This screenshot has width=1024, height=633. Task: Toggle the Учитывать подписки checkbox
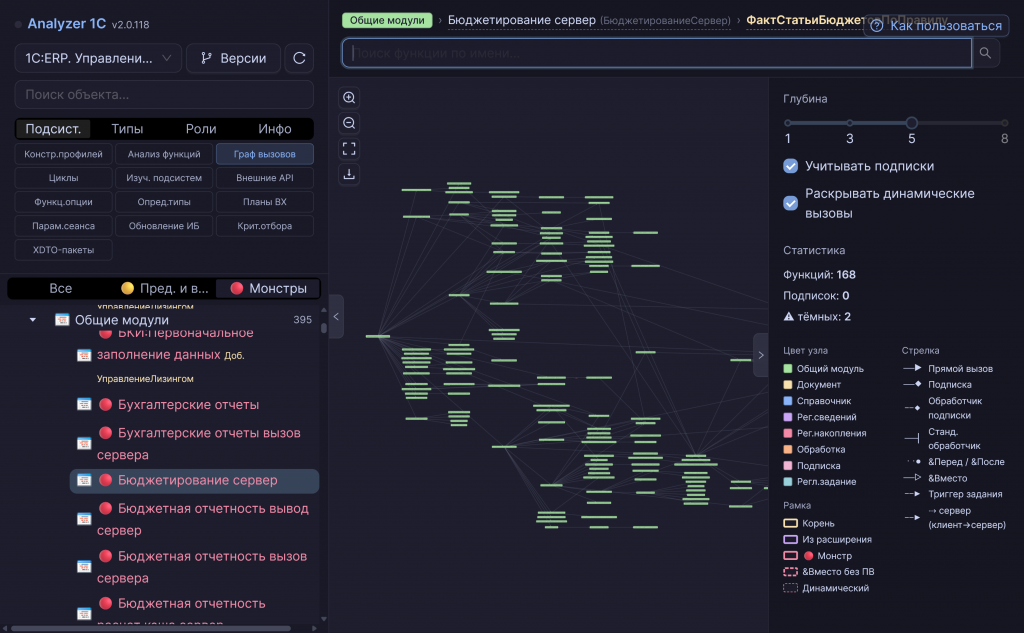(790, 166)
